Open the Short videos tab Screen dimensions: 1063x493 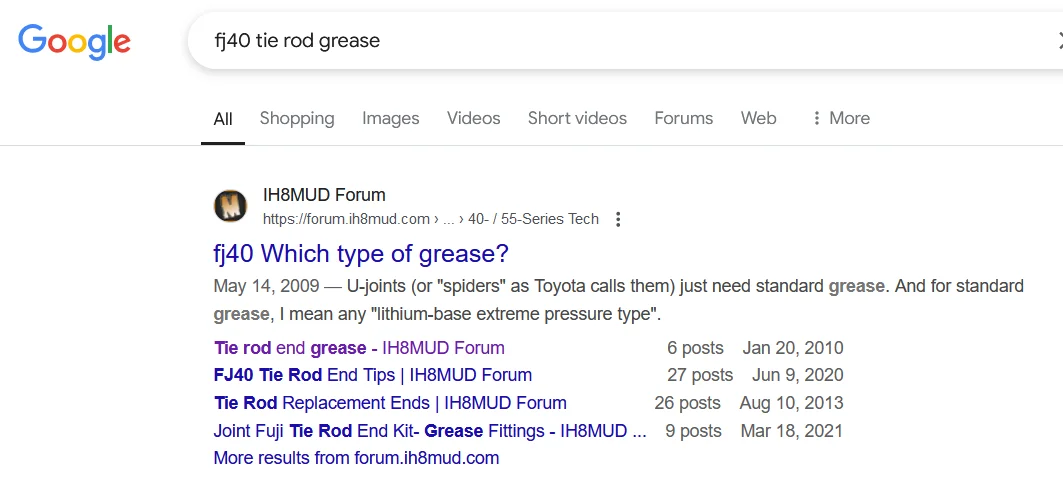[578, 118]
